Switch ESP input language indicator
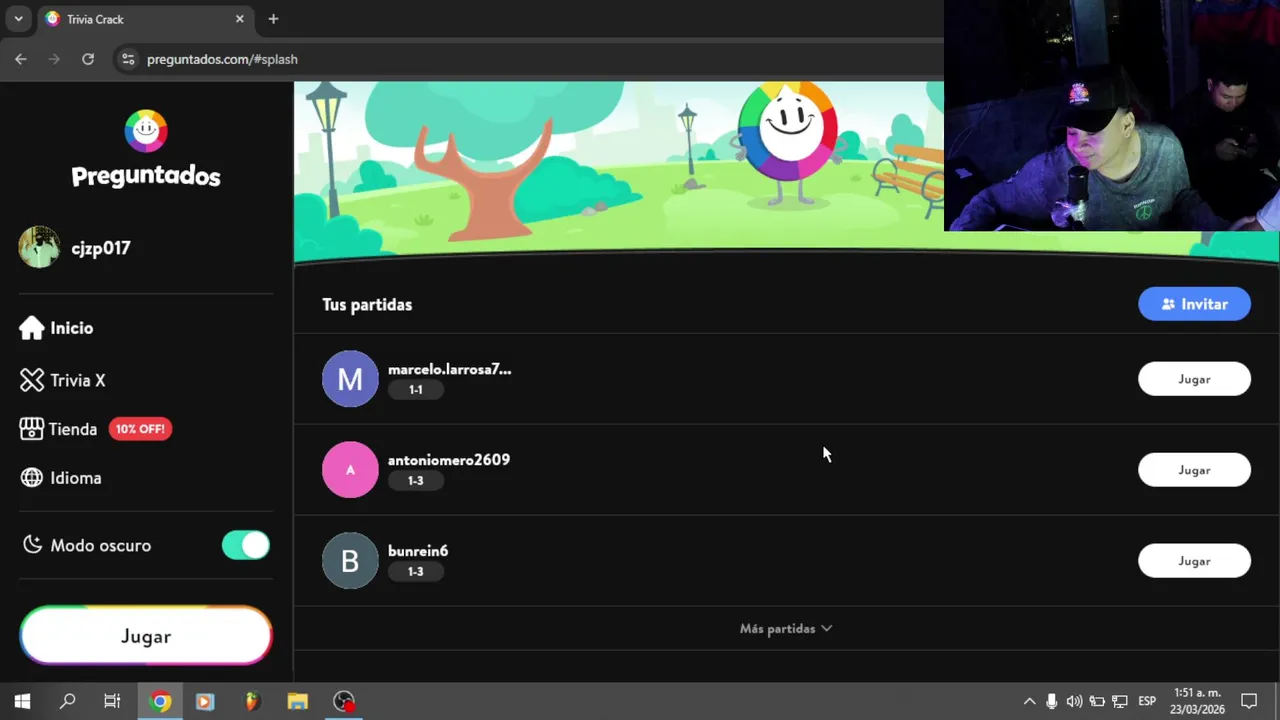This screenshot has height=720, width=1280. (1147, 701)
